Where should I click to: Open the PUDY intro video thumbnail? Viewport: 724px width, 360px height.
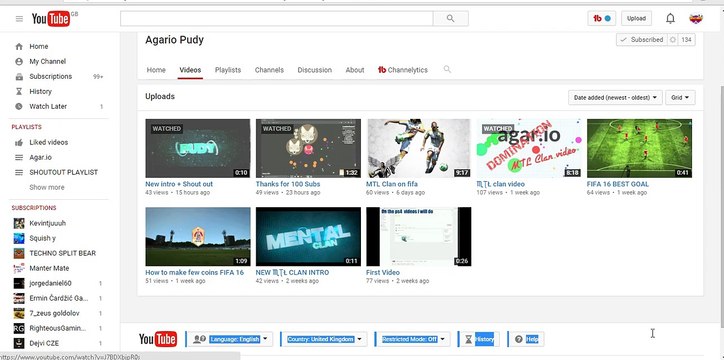(x=198, y=148)
